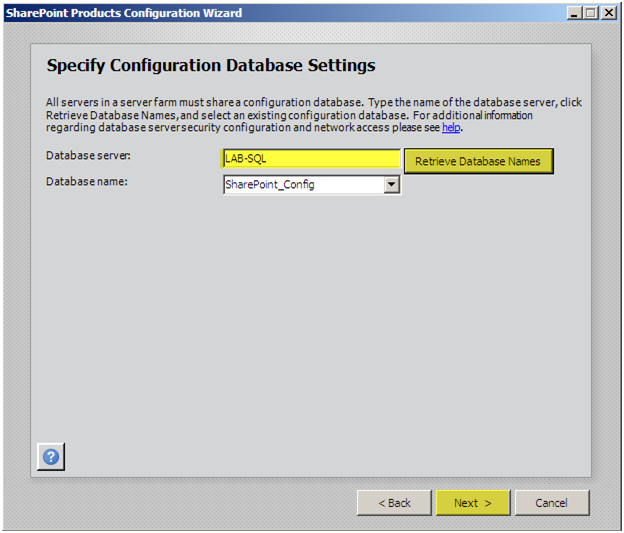Click the 'Database name:' label
The height and width of the screenshot is (533, 624).
click(87, 182)
